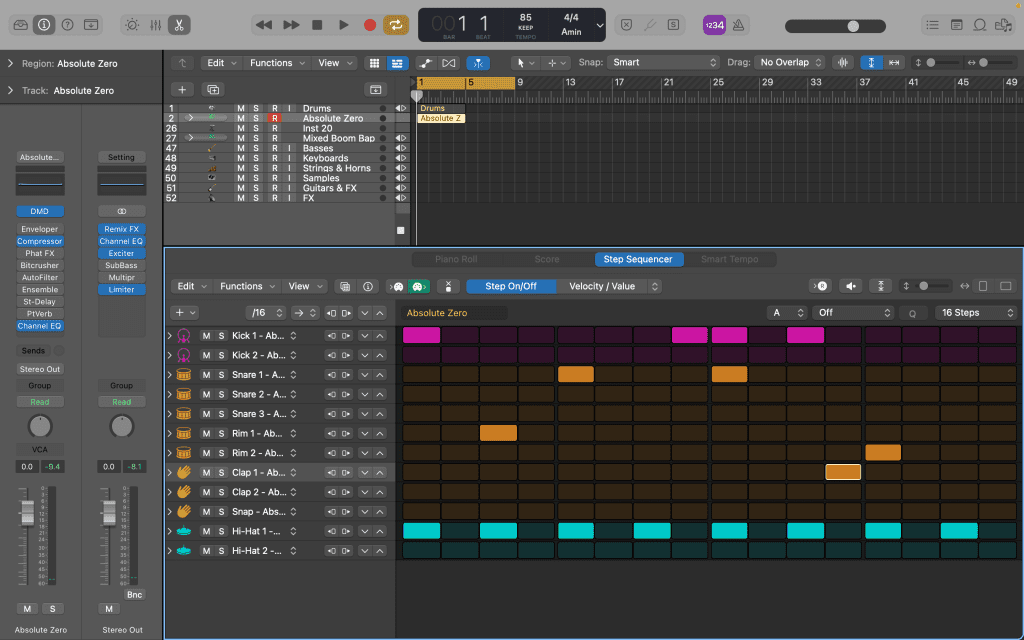
Task: Open the Snap dropdown set to Smart
Action: 663,63
